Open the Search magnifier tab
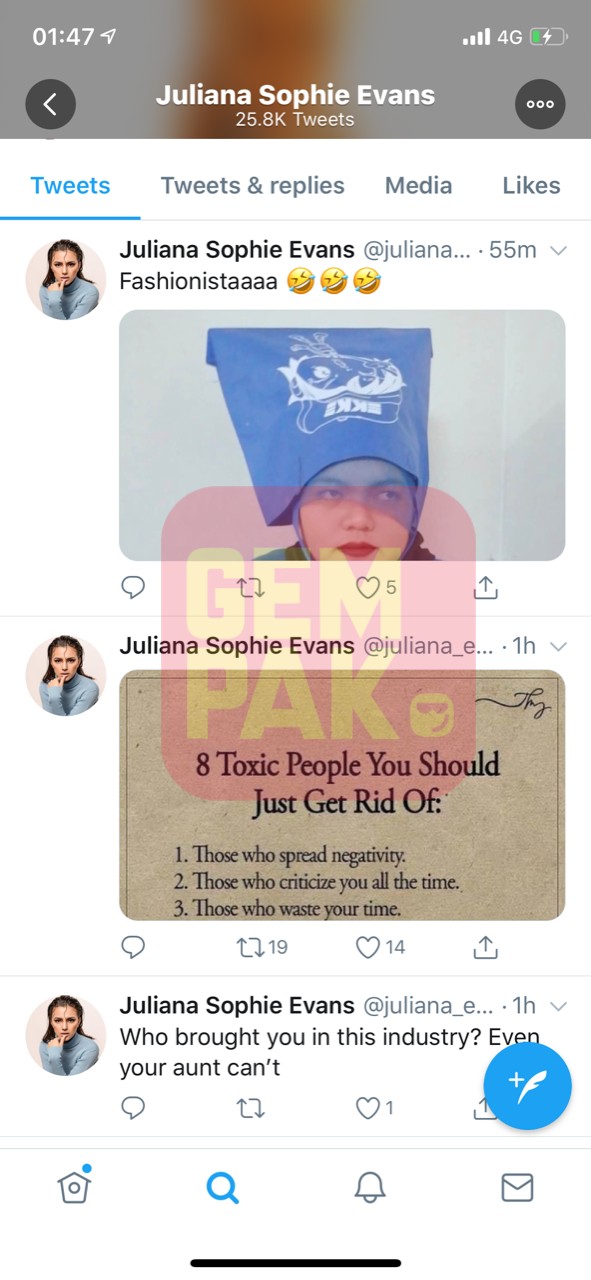Screen dimensions: 591x1280 (222, 1187)
